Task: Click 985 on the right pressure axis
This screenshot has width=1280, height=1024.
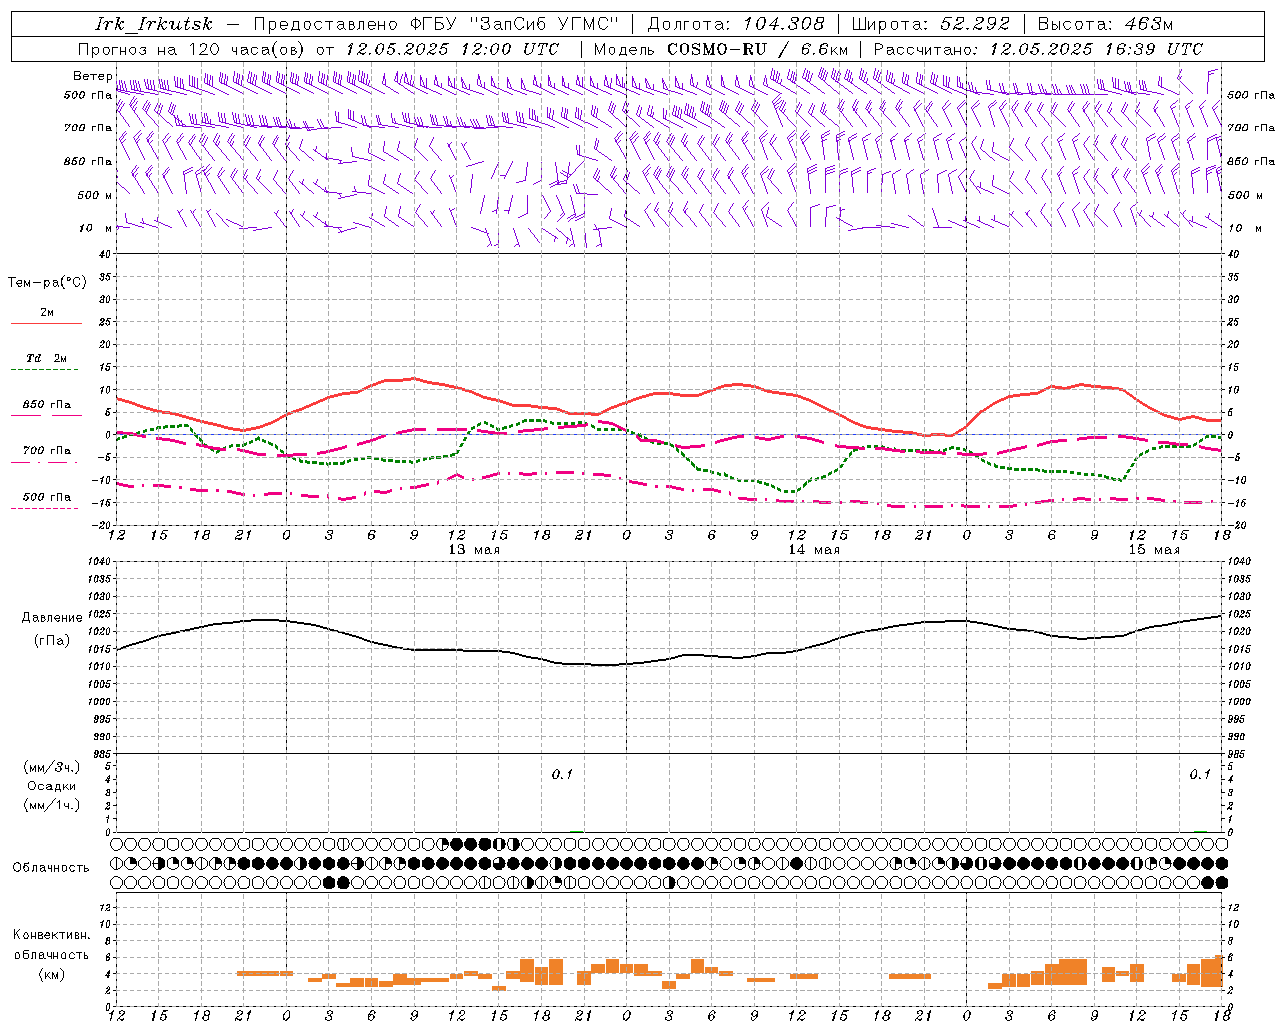Action: point(1238,754)
